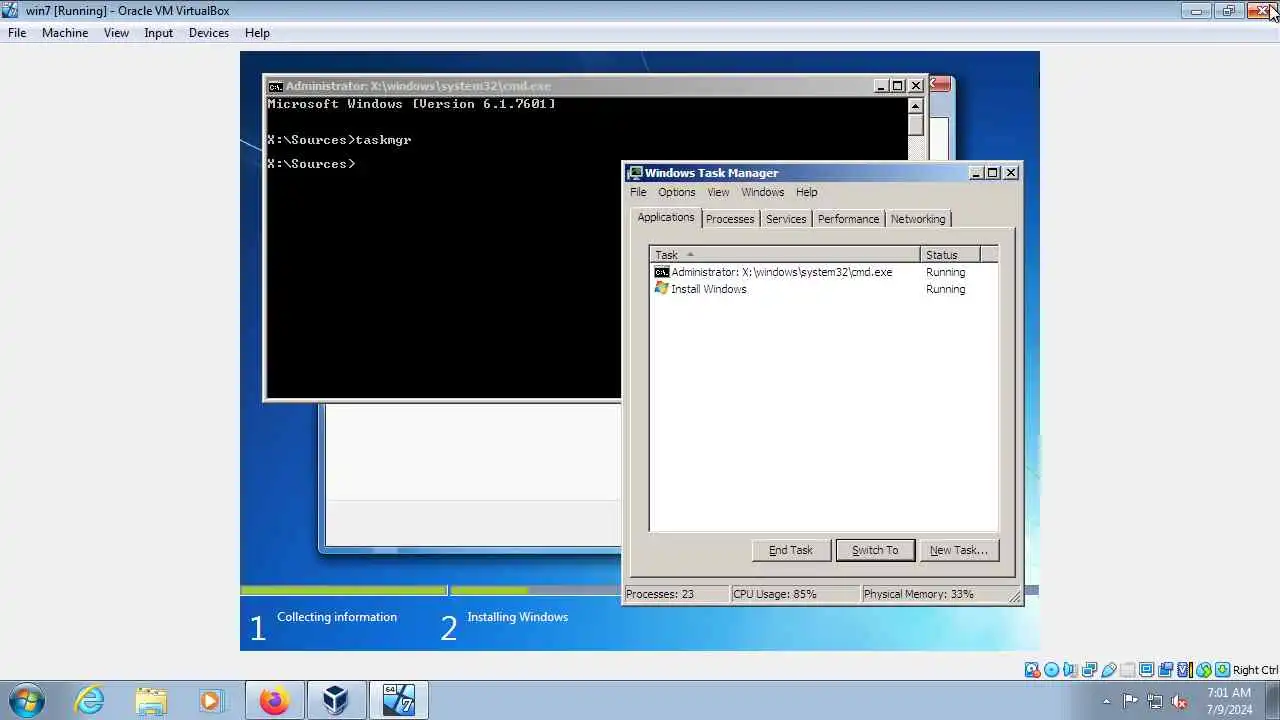The image size is (1280, 720).
Task: Click the Installing Windows step label
Action: pos(517,617)
